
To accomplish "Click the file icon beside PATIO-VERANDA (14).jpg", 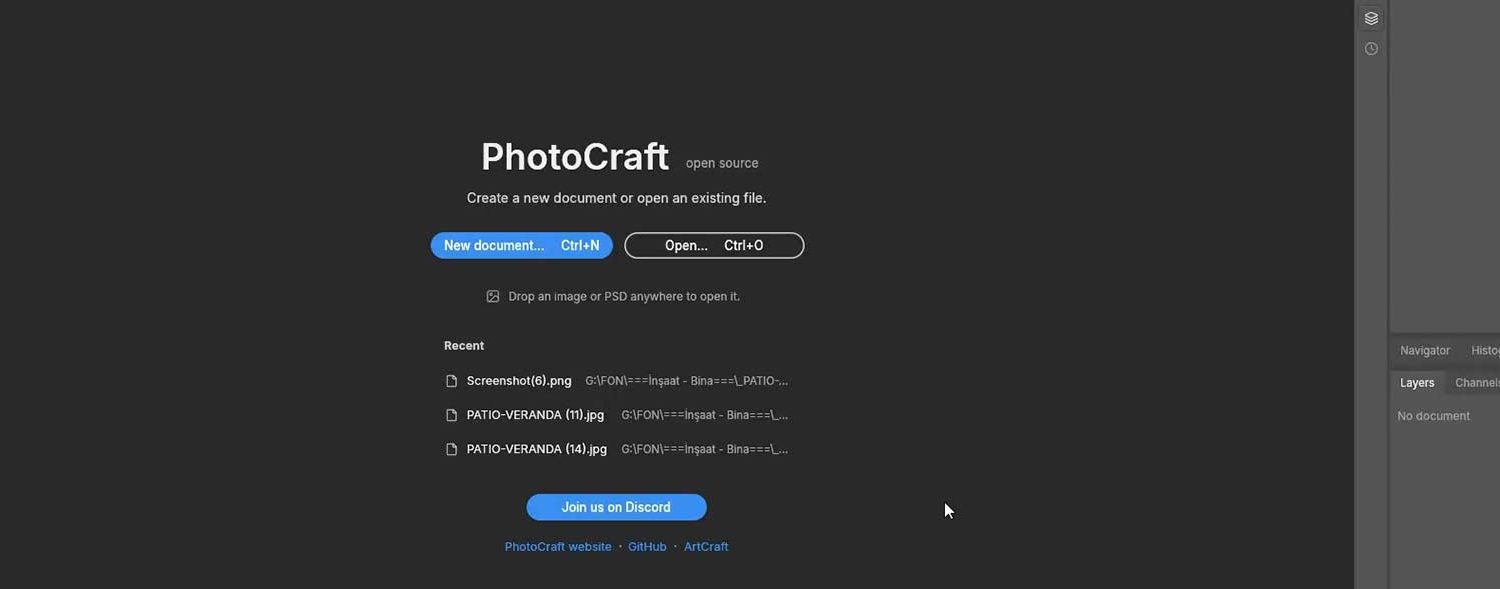I will [x=451, y=449].
